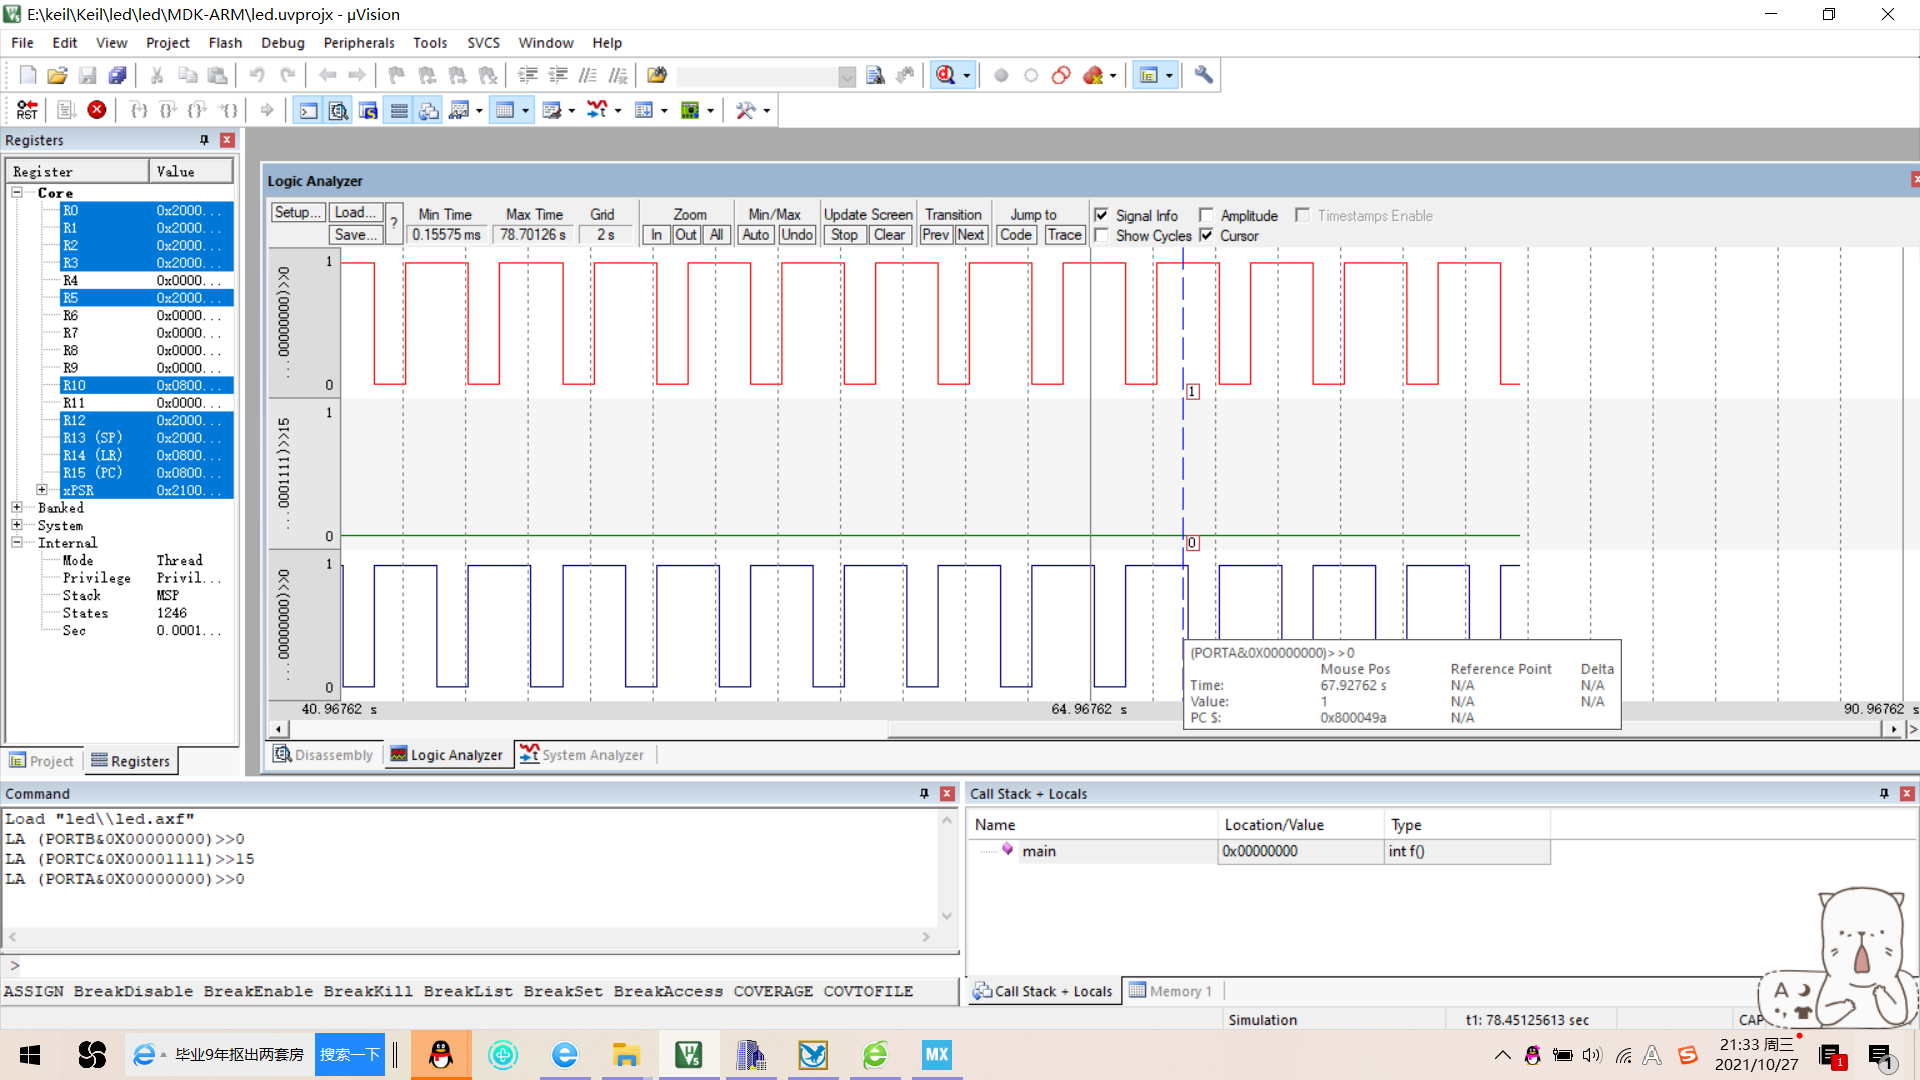Switch to the Project panel tab
Viewport: 1920px width, 1080px height.
(x=42, y=761)
